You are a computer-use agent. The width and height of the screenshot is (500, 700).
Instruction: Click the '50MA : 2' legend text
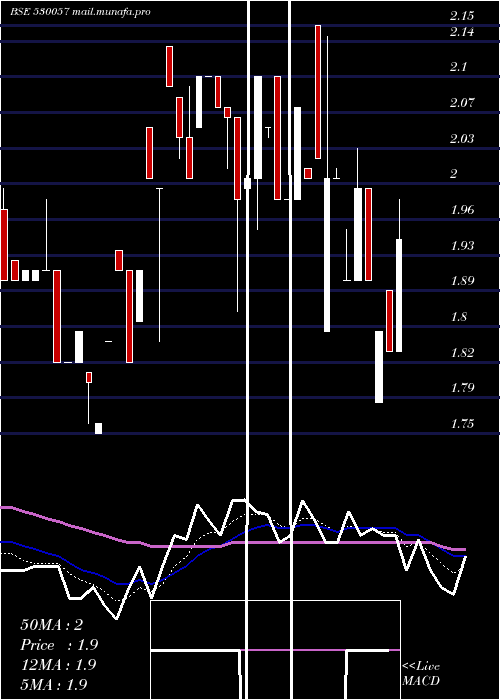coord(51,625)
